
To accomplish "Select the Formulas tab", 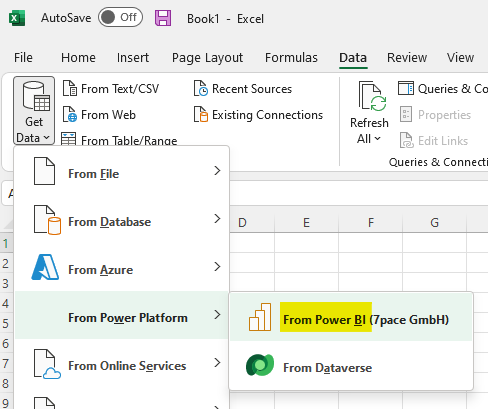I will click(x=291, y=58).
